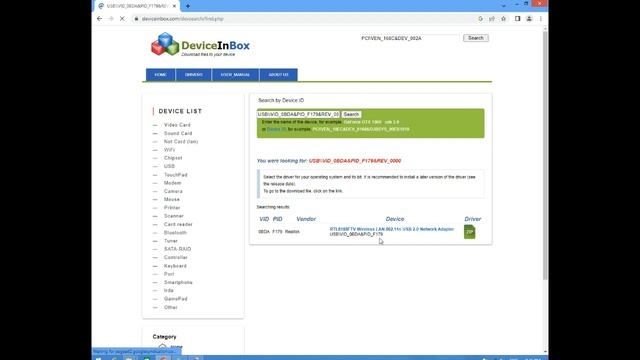This screenshot has width=640, height=360.
Task: Click the DeviceInBox logo
Action: (200, 44)
